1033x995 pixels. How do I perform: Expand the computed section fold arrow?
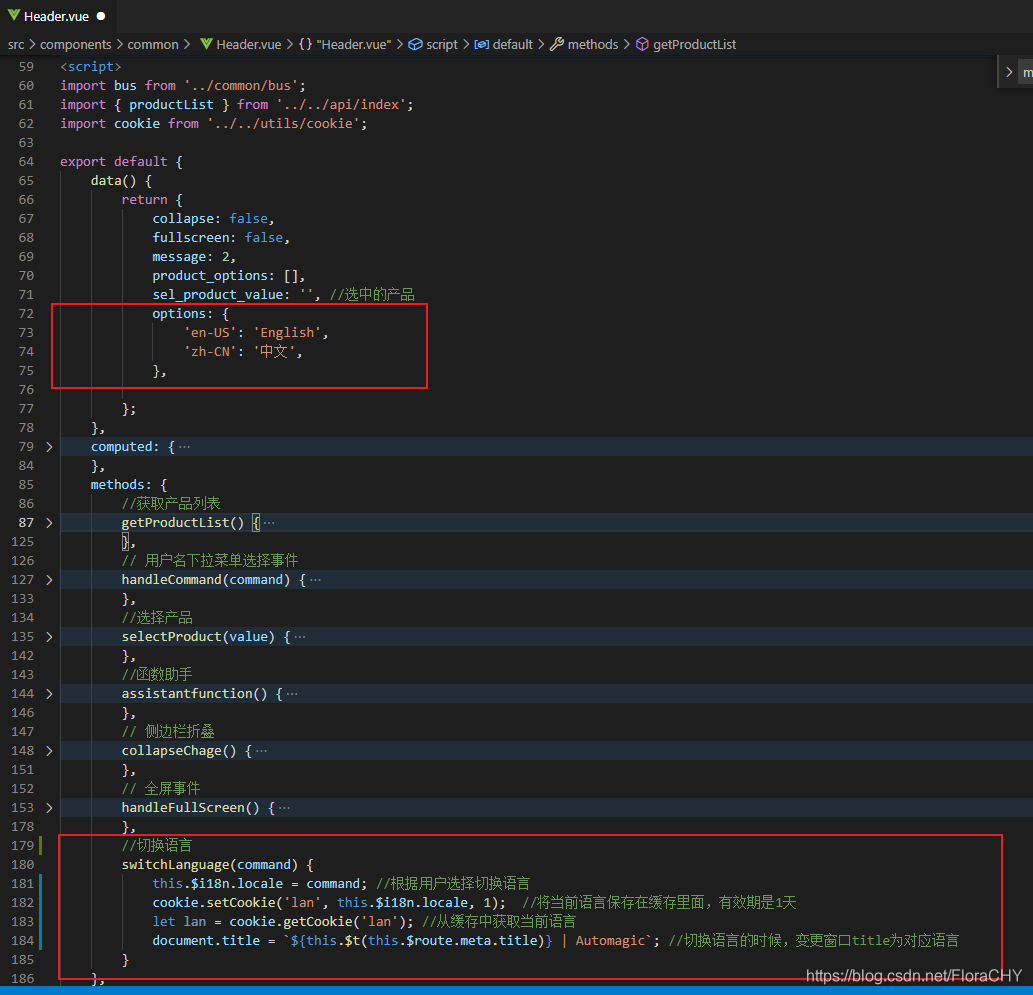[48, 446]
